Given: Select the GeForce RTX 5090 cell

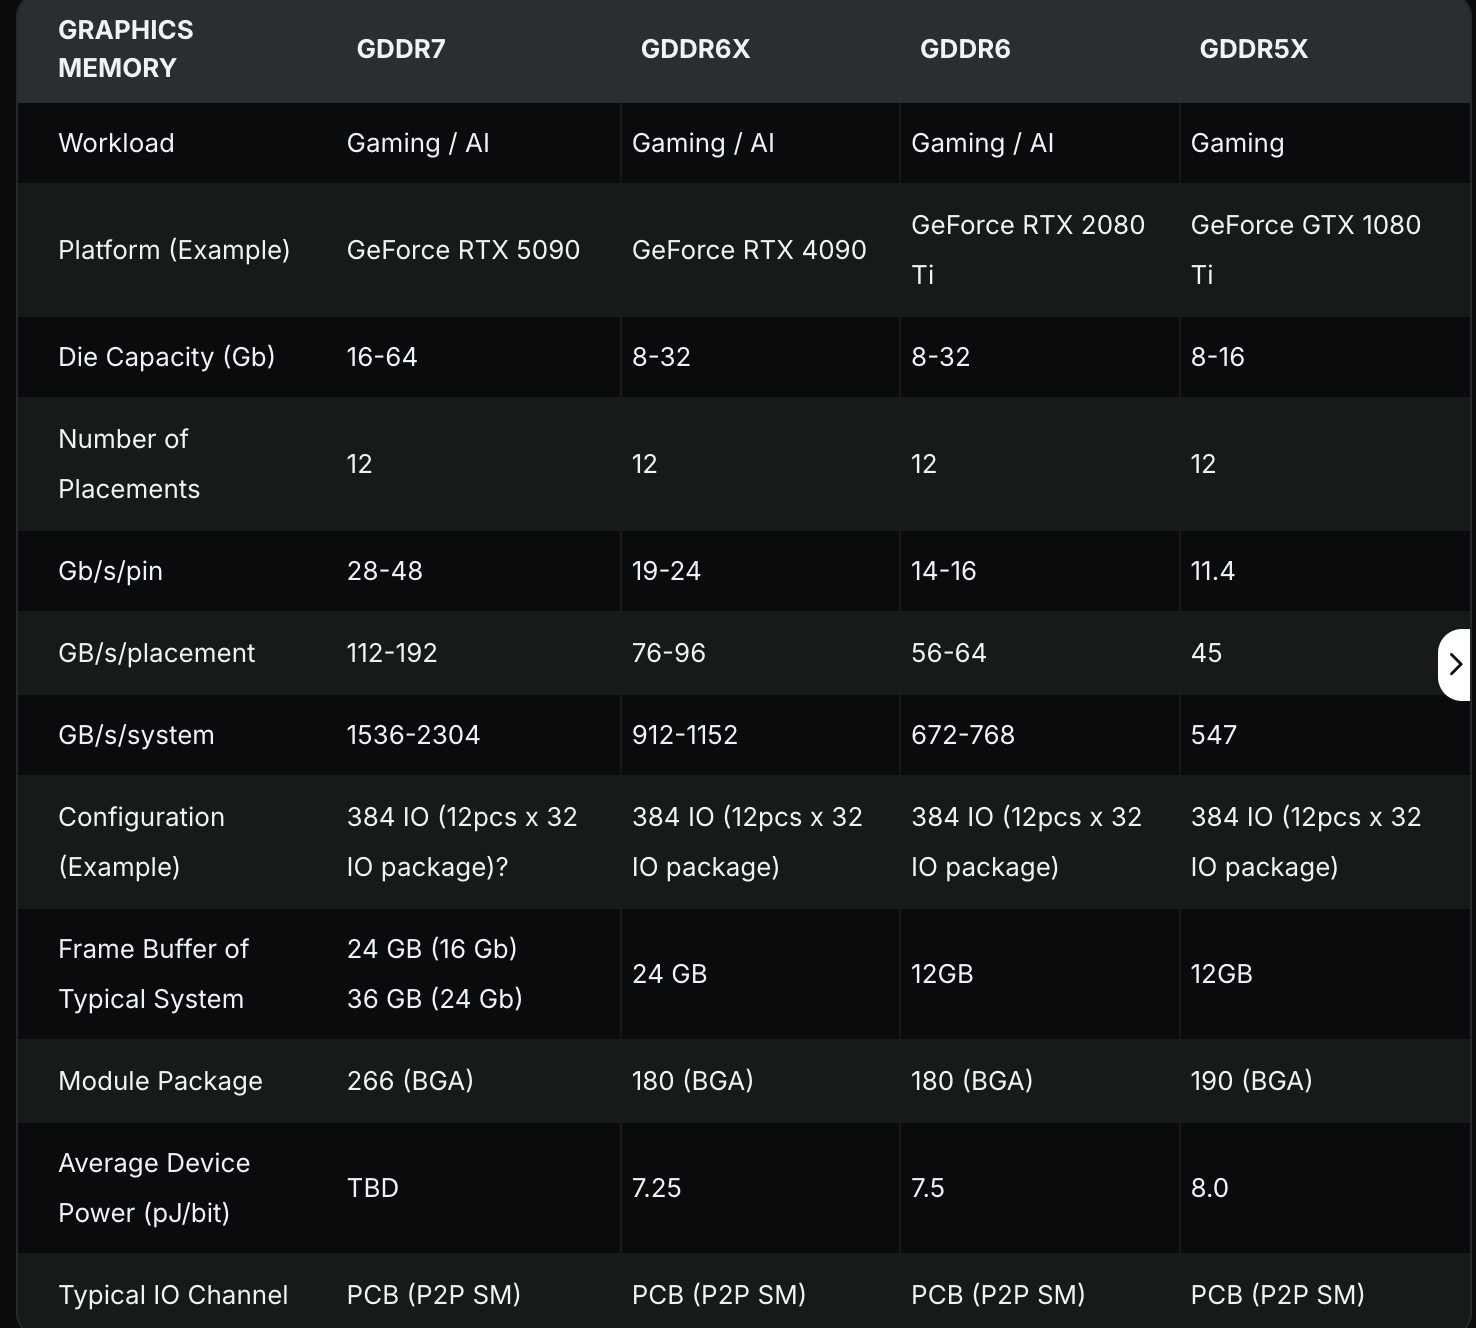Looking at the screenshot, I should (x=463, y=250).
